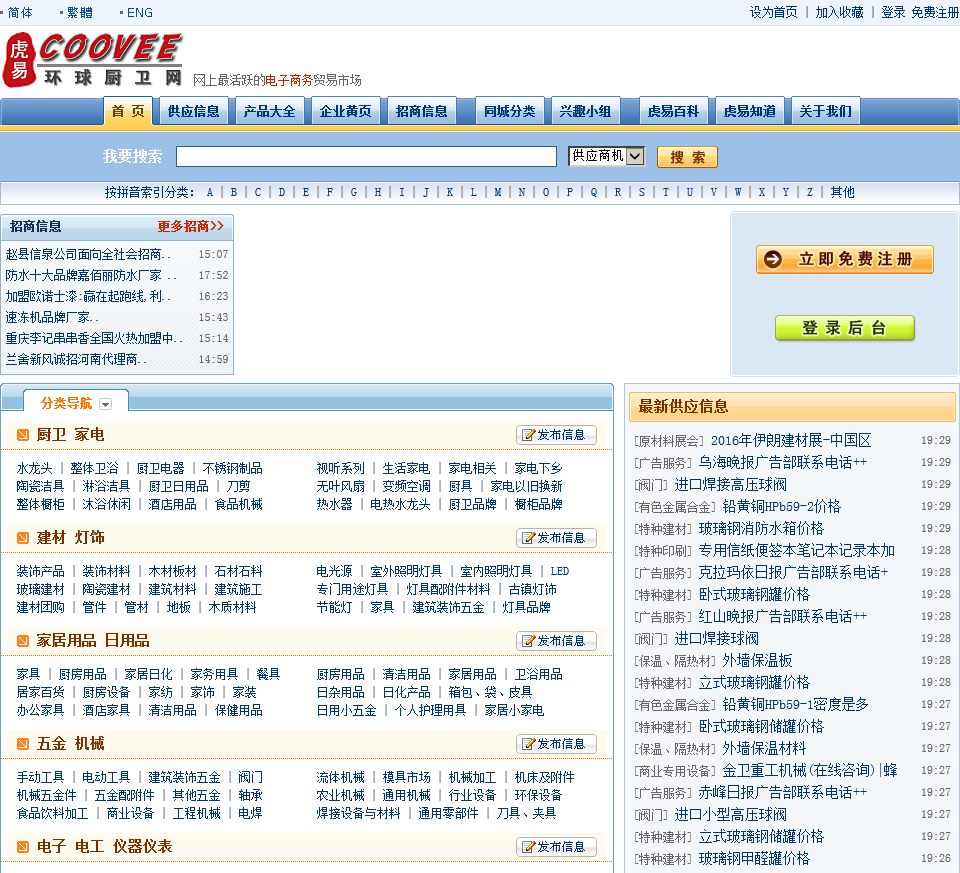Viewport: 960px width, 873px height.
Task: Switch language to 简体
Action: [20, 12]
